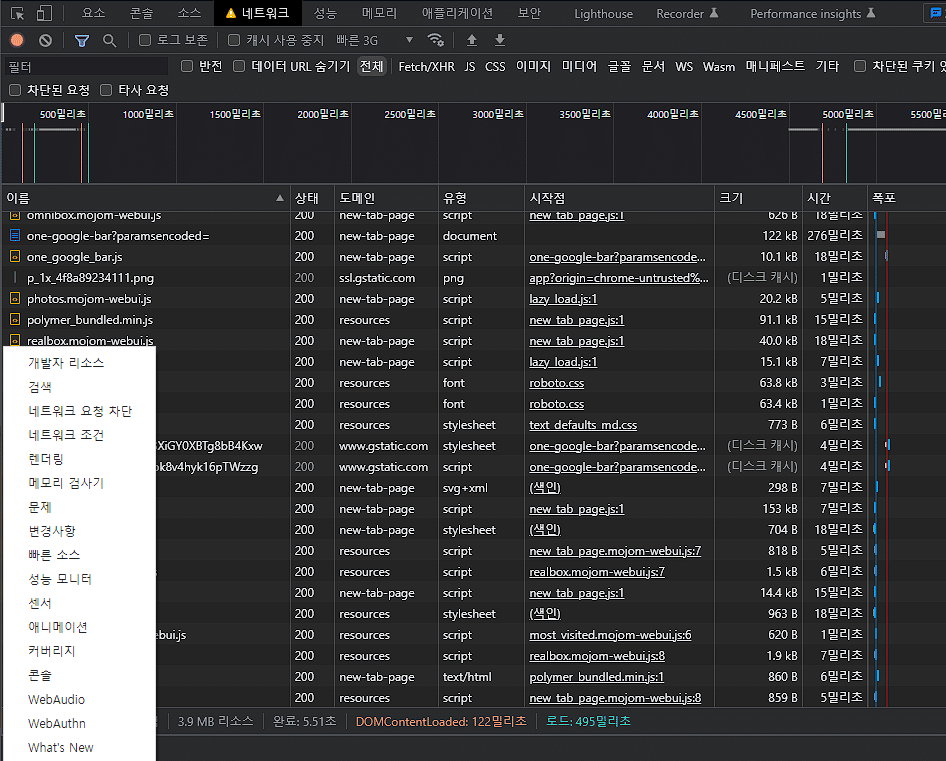Choose 센서 from the menu
Image resolution: width=946 pixels, height=761 pixels.
pyautogui.click(x=79, y=603)
